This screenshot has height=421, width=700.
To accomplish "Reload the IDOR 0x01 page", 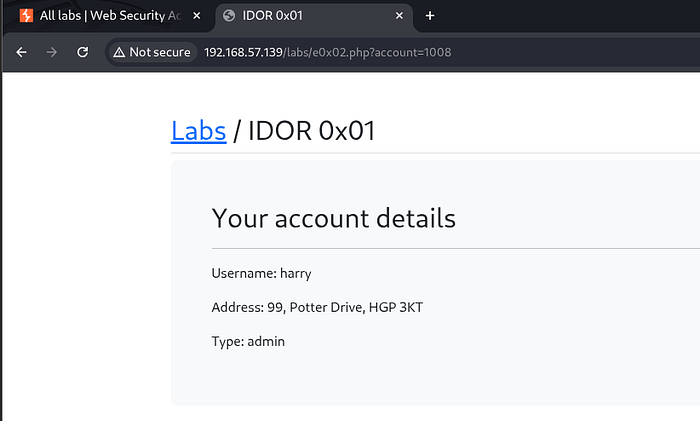I will (83, 52).
